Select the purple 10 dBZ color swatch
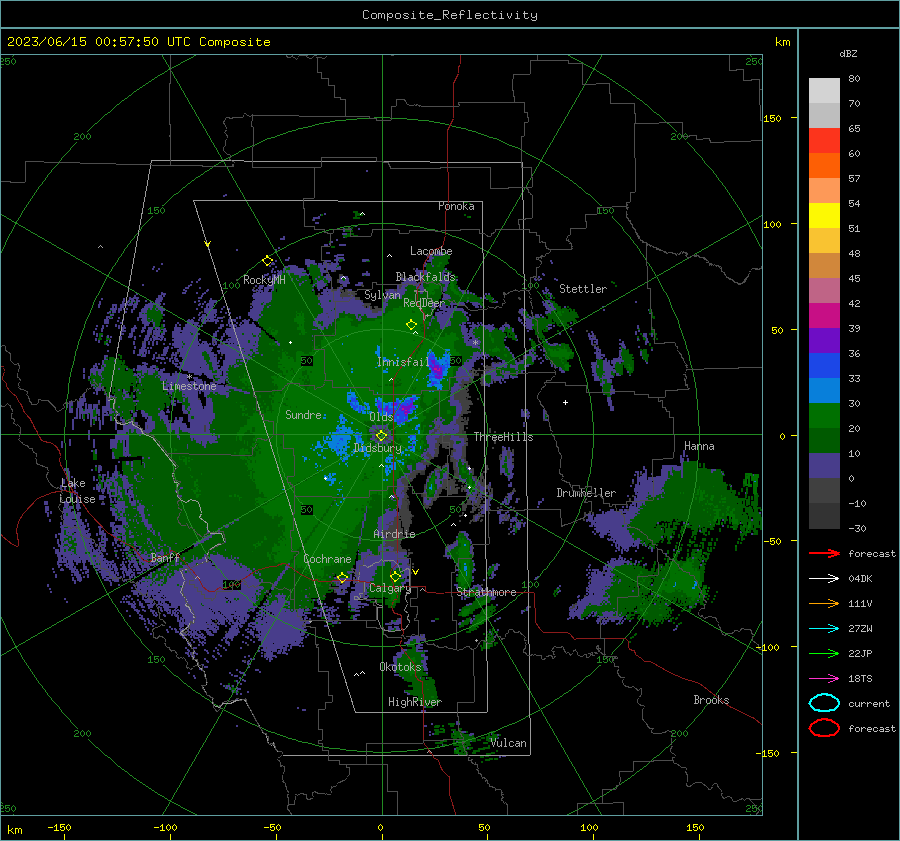This screenshot has width=900, height=841. click(x=824, y=465)
